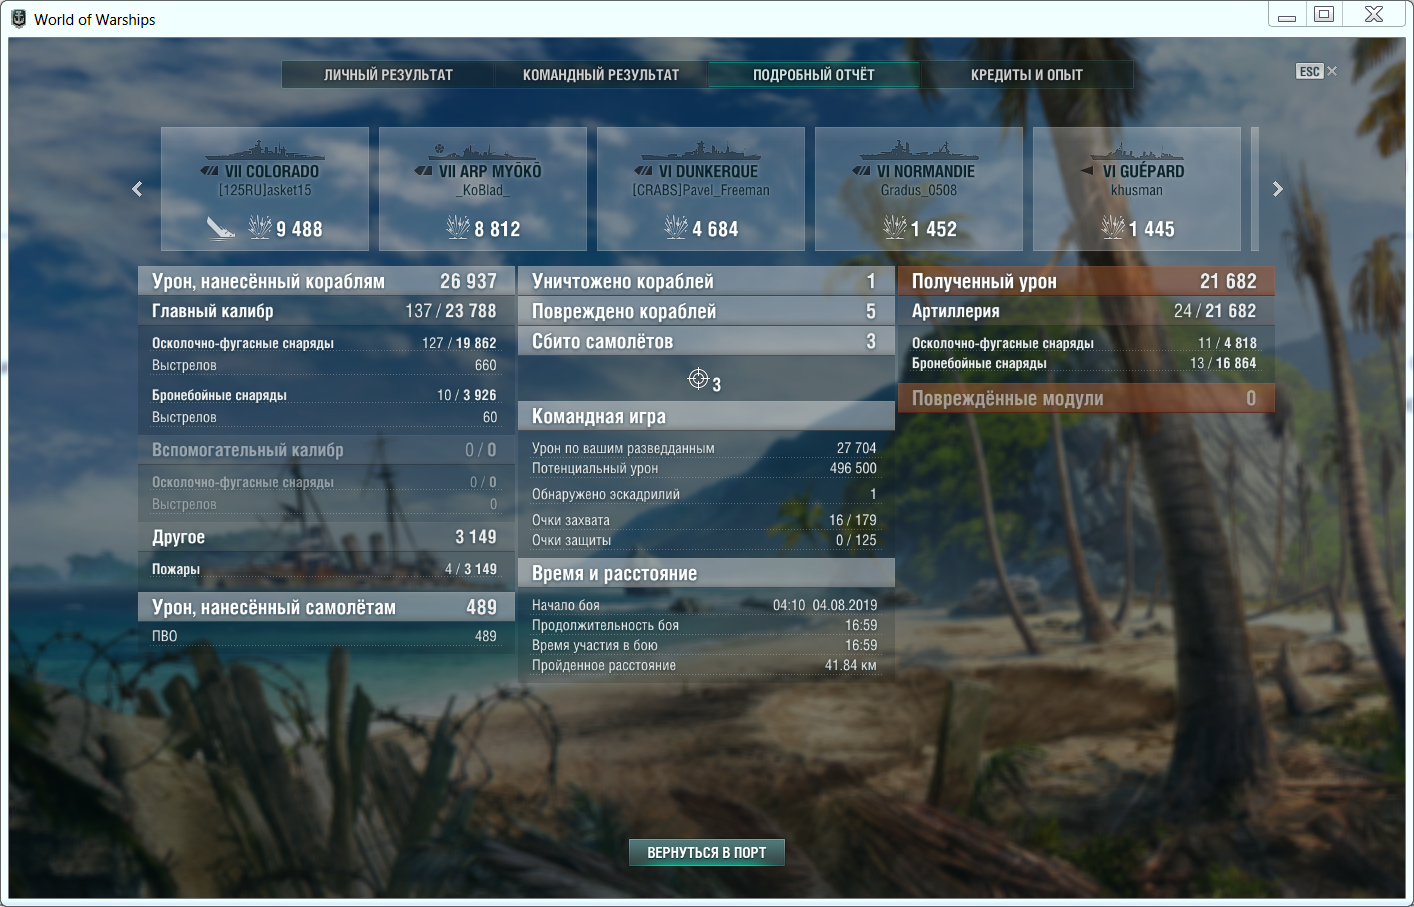Close the report with the X next to ESC

(1332, 71)
